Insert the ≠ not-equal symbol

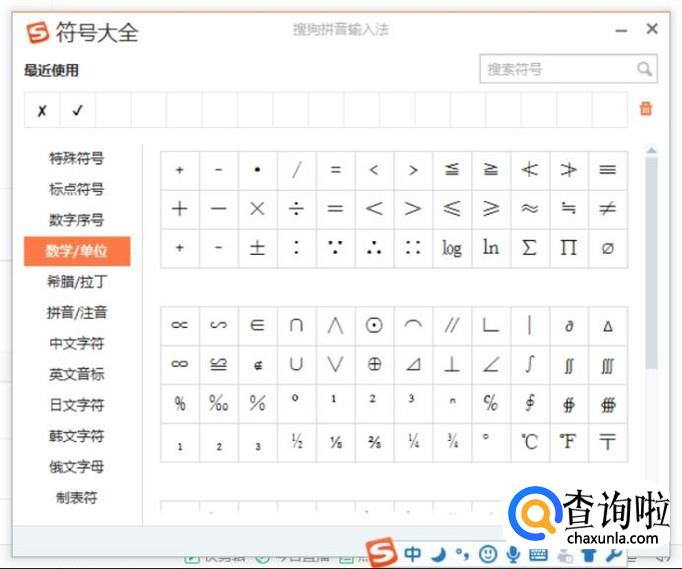click(x=607, y=209)
